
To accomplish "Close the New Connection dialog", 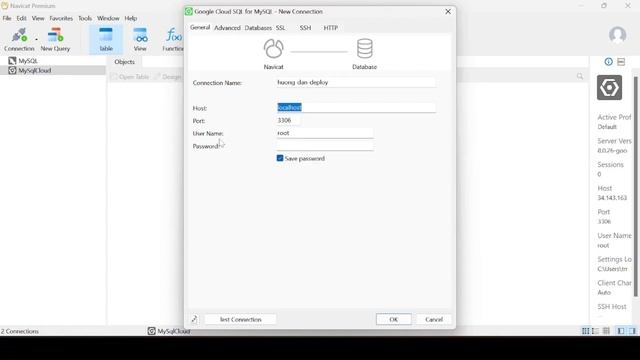I will coord(448,11).
